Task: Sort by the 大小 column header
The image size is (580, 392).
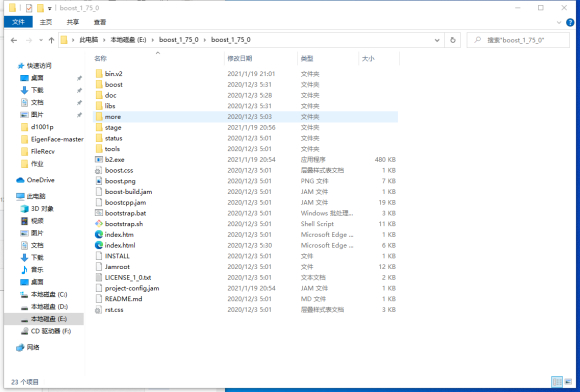Action: point(379,58)
